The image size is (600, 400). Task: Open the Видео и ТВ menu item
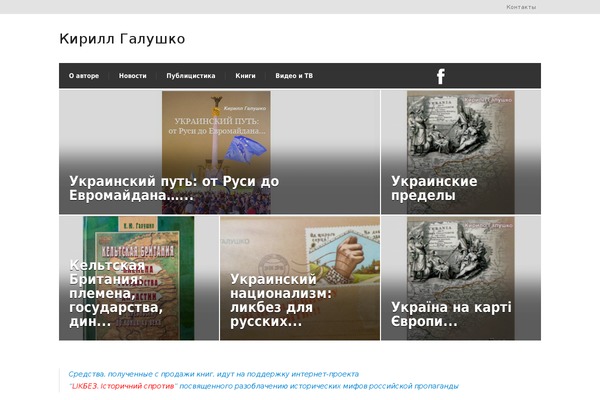(x=294, y=76)
